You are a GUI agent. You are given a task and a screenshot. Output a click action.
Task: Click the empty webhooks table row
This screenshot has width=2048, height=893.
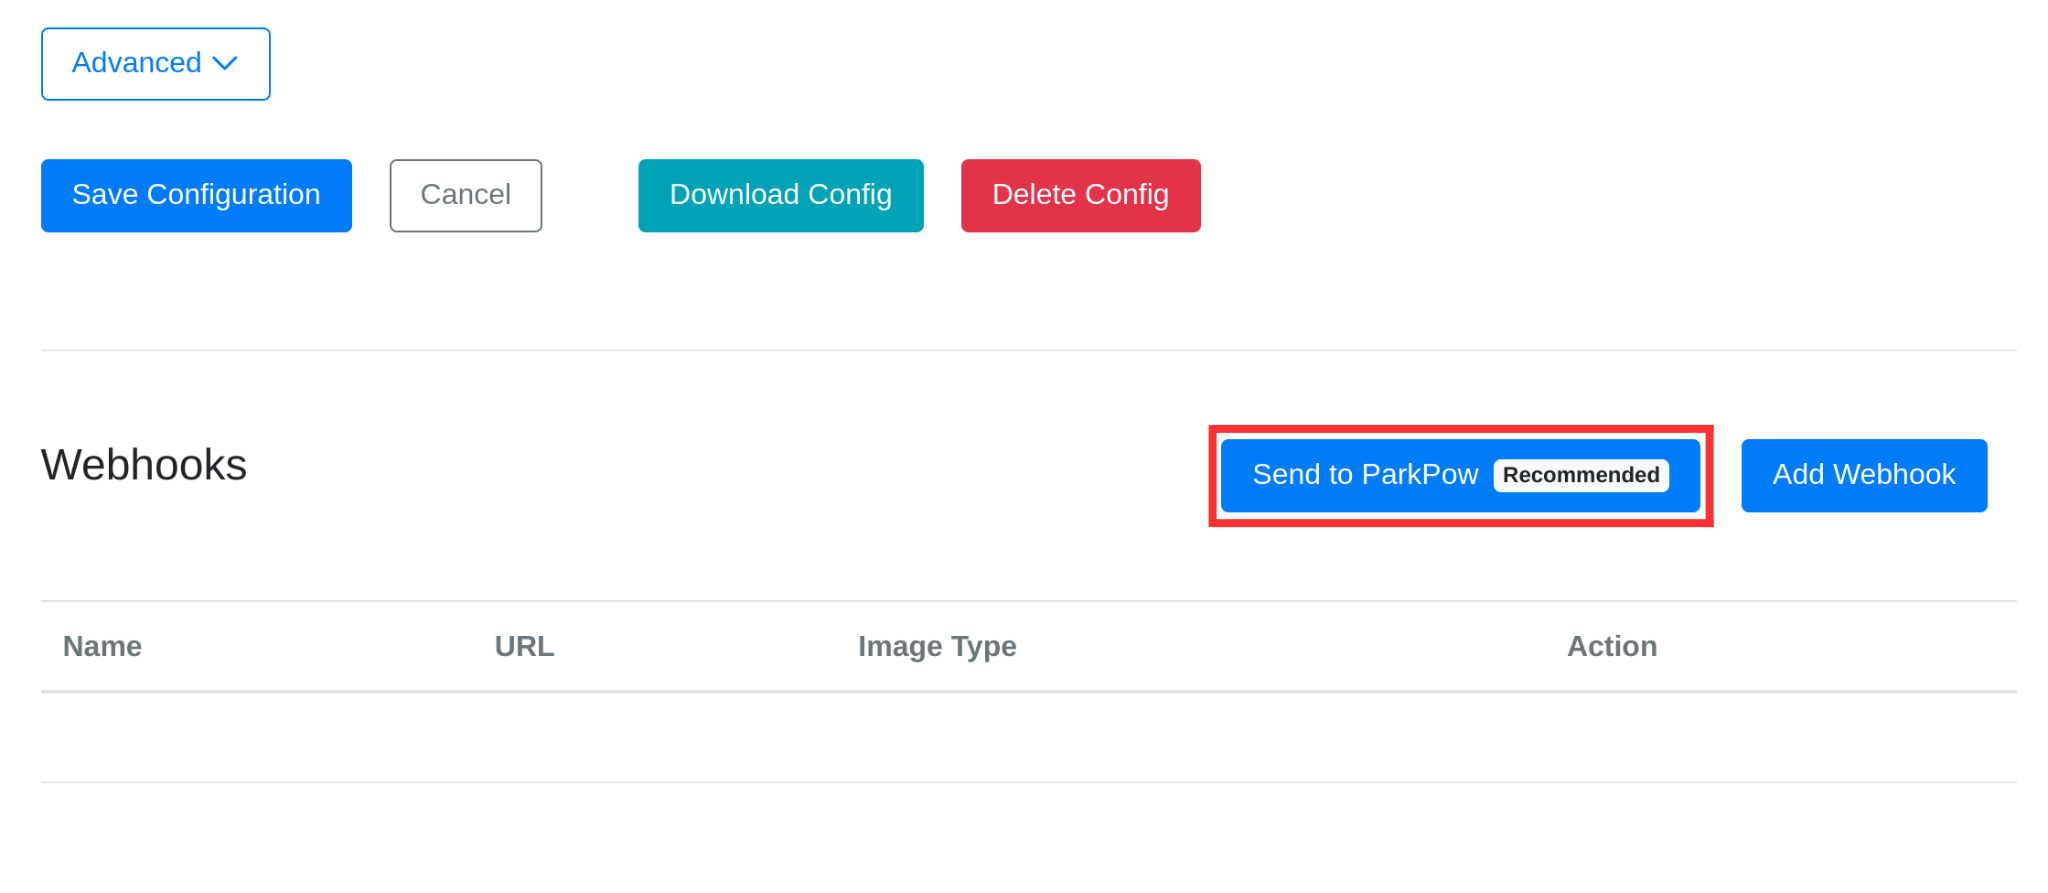[x=1028, y=737]
